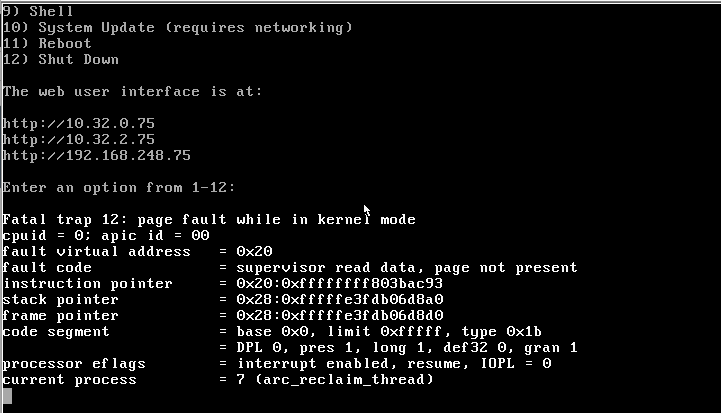Open the http://10.32.0.75 web interface address
This screenshot has height=413, width=721.
tap(79, 123)
